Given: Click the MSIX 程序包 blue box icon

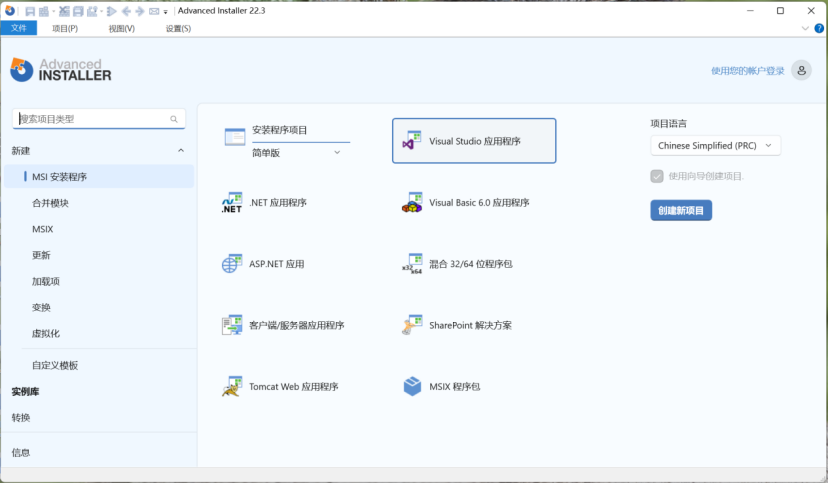Looking at the screenshot, I should click(x=412, y=386).
